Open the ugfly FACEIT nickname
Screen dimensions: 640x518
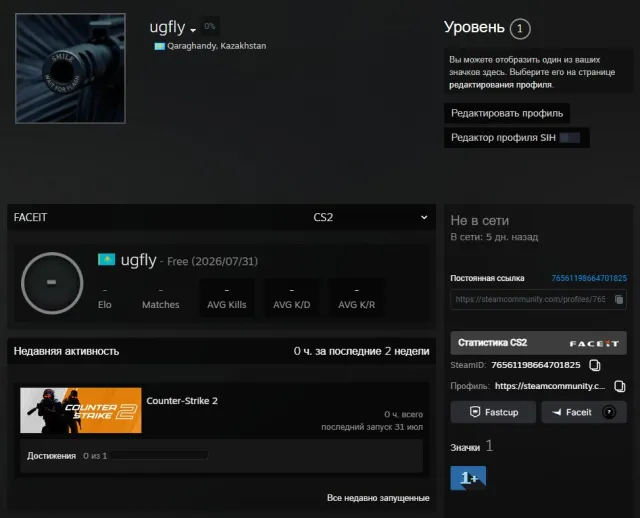(x=138, y=260)
